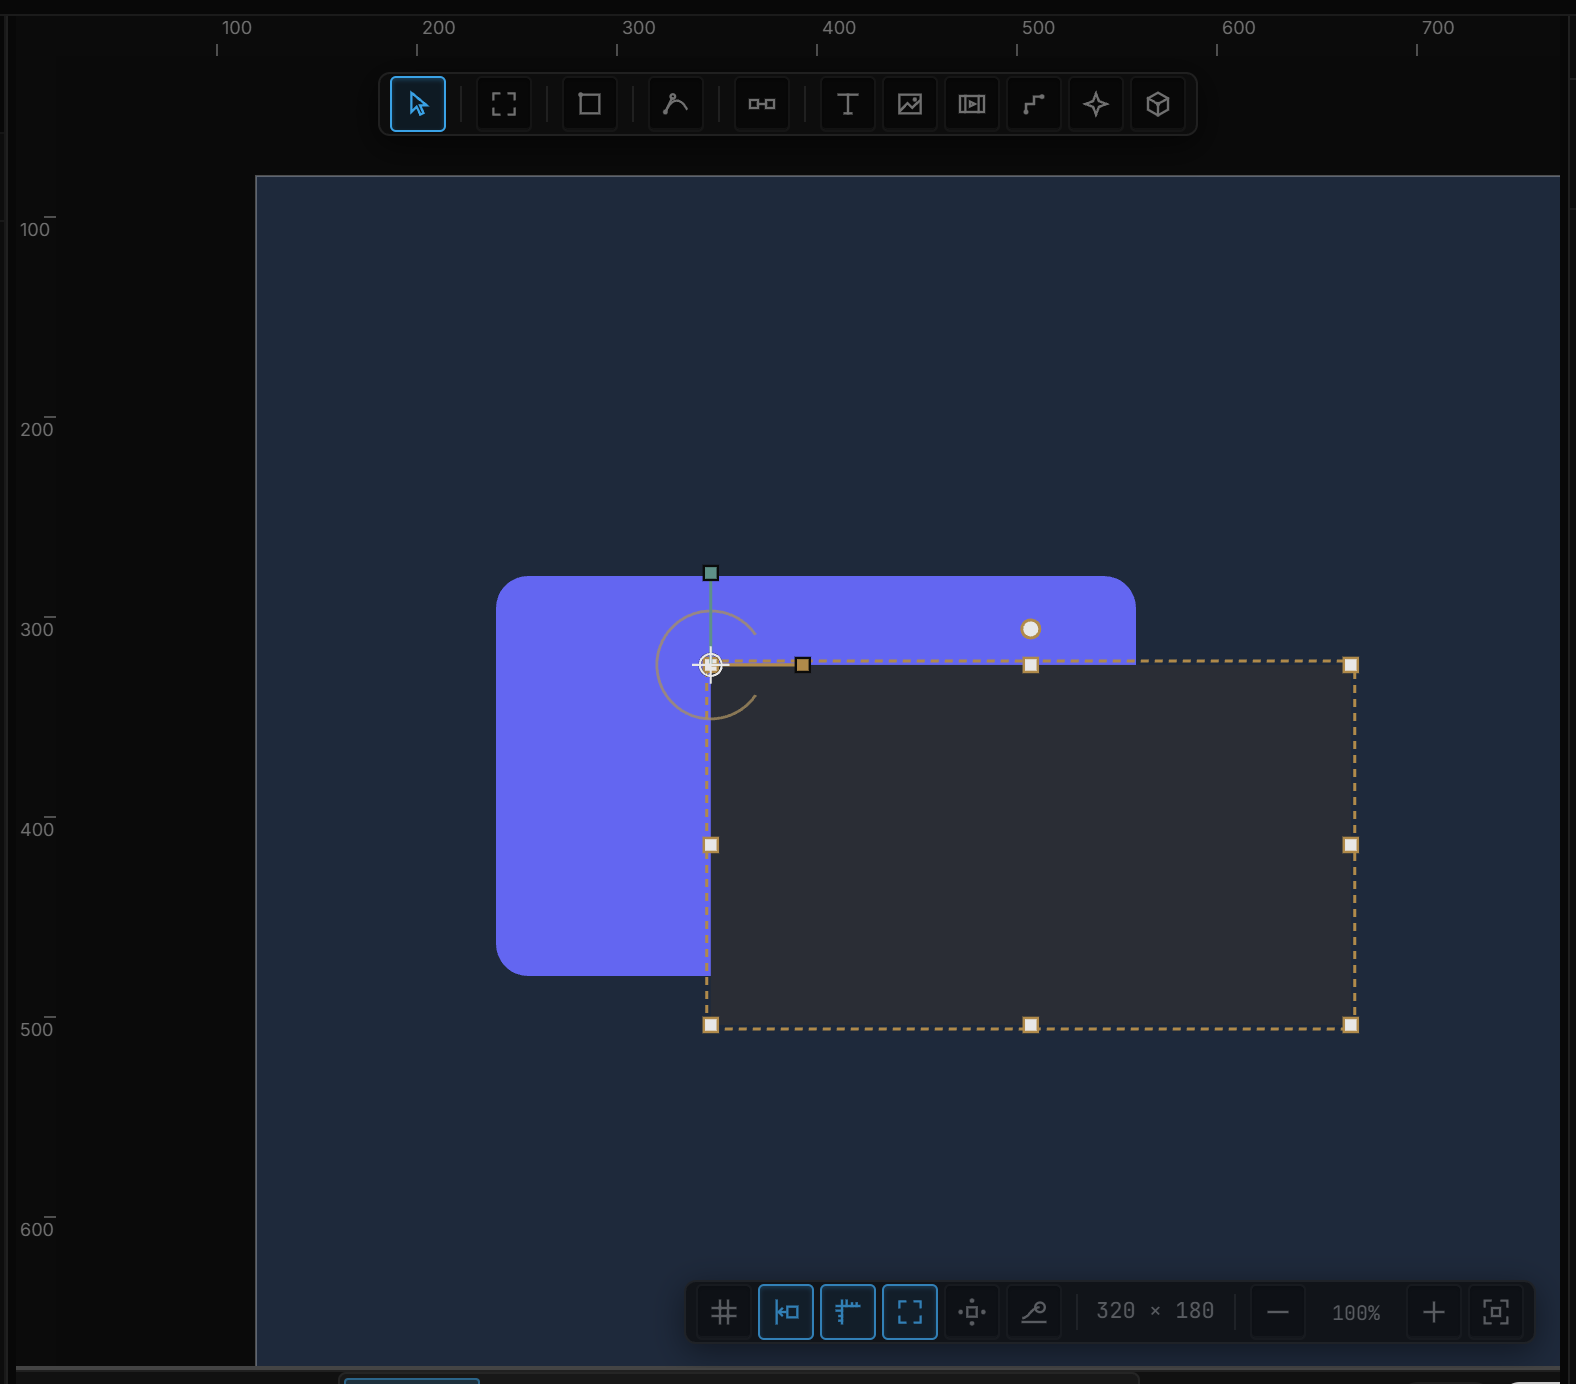Select the sparkle star tool
Screen dimensions: 1576x1384
[1096, 104]
